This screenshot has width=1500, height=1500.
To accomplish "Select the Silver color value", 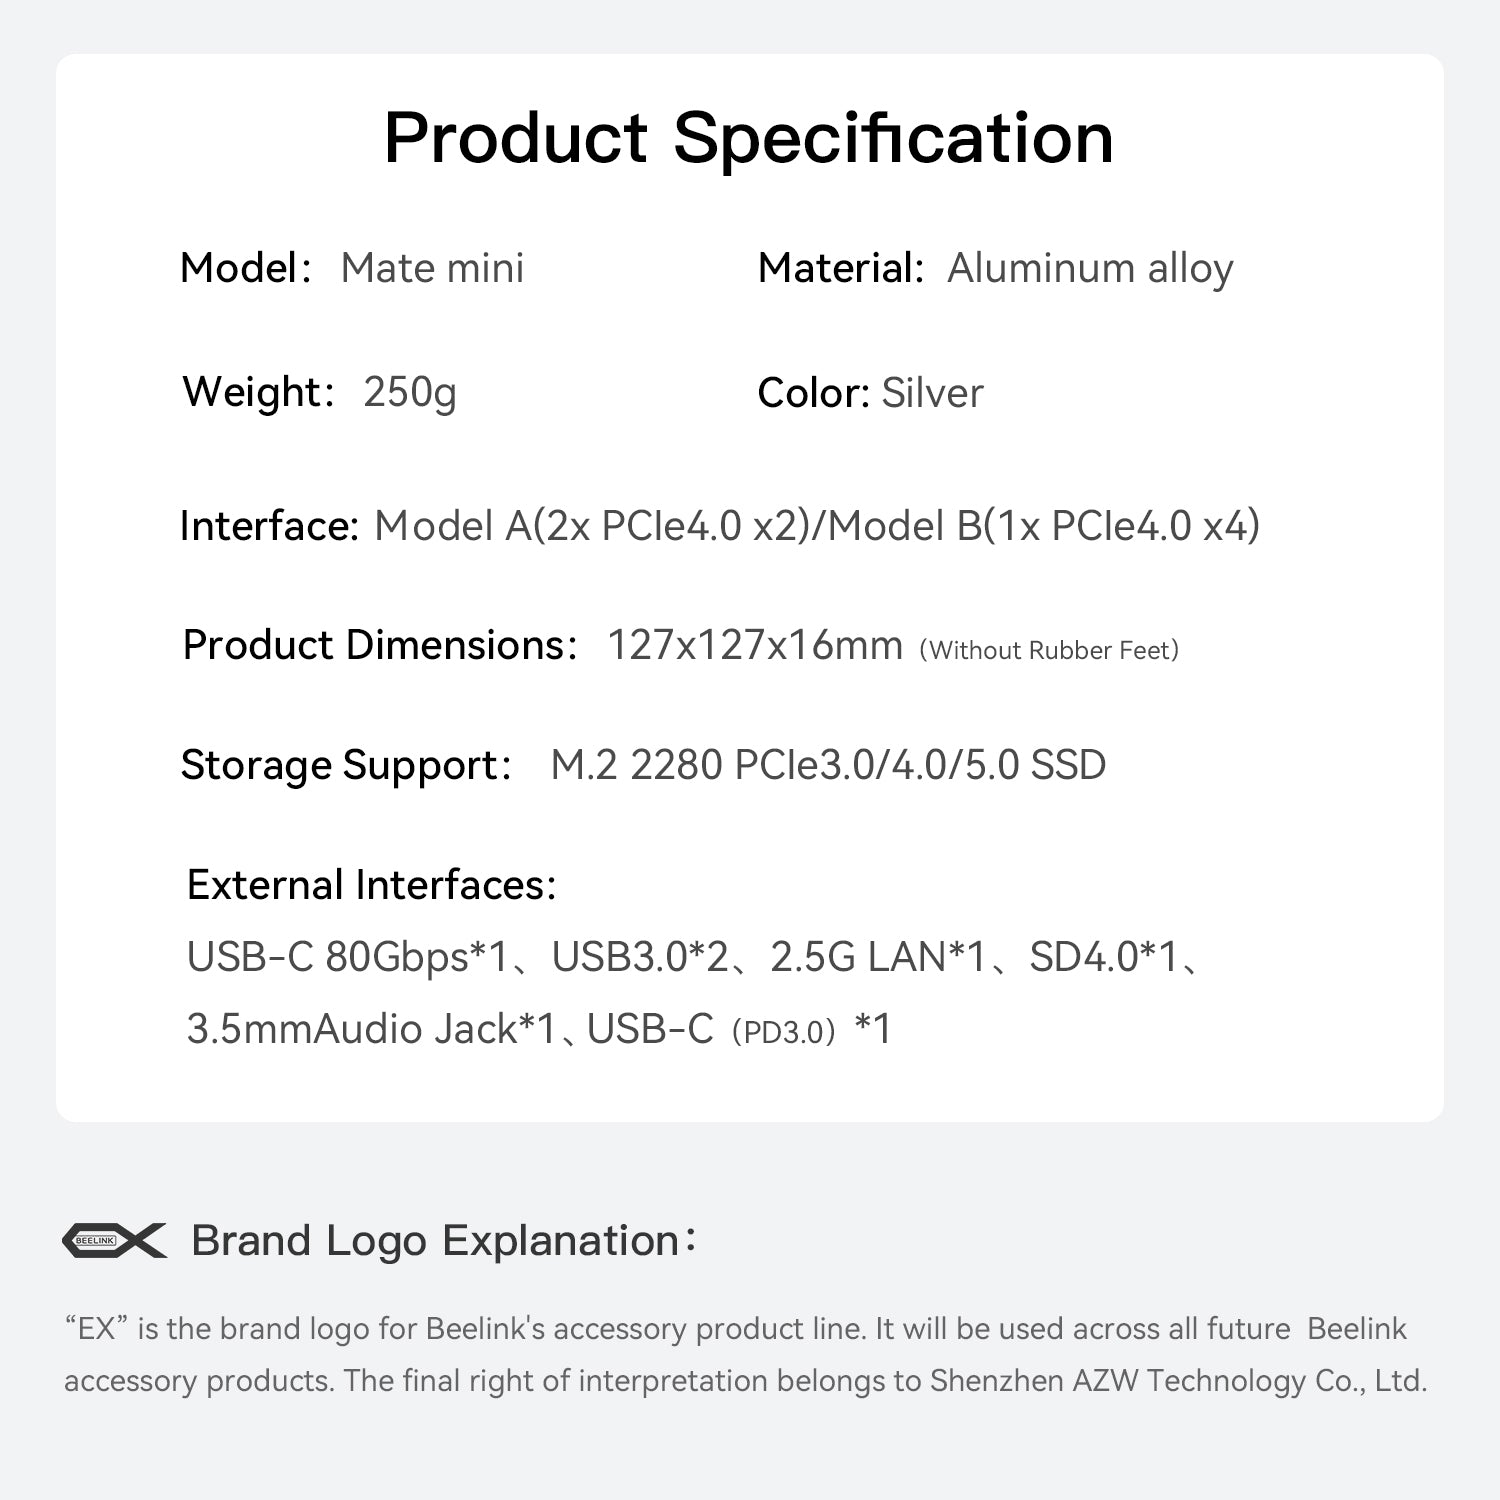I will click(x=932, y=393).
